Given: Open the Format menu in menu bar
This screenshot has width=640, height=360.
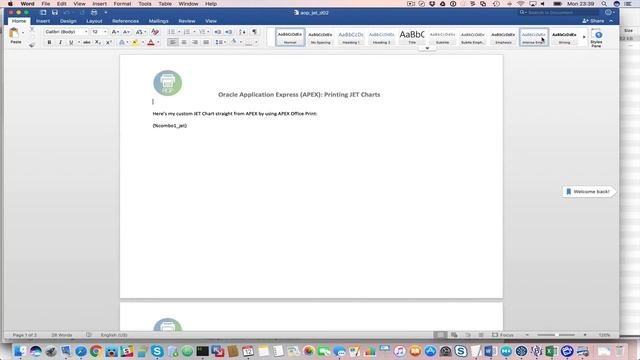Looking at the screenshot, I should point(122,4).
